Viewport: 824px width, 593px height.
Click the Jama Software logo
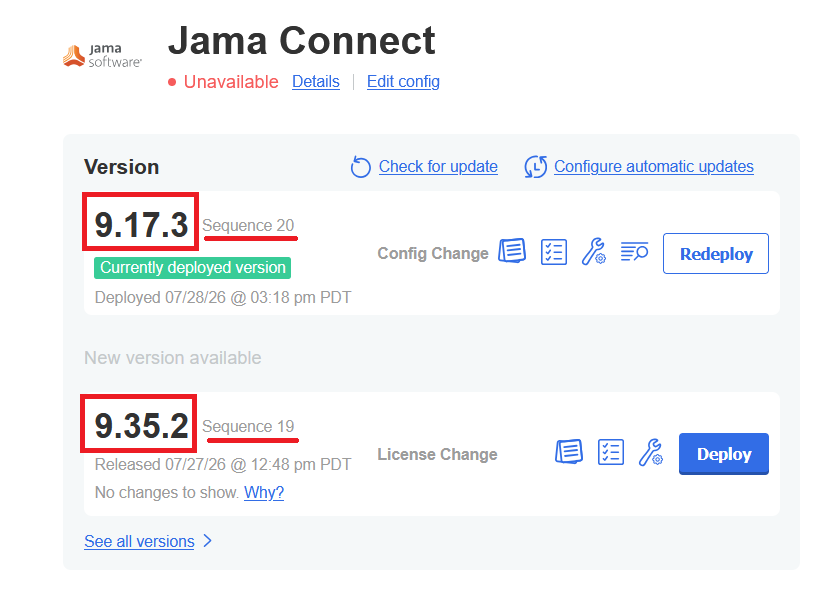pos(102,56)
